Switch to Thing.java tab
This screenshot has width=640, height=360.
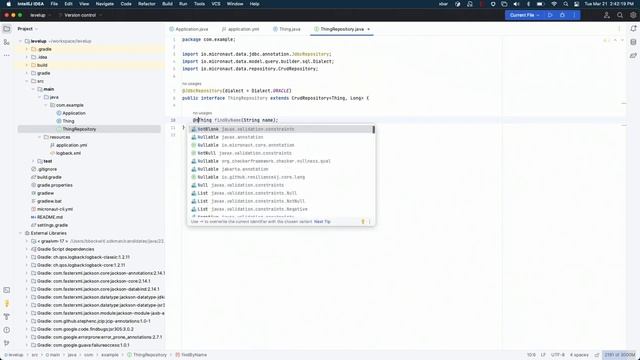(287, 29)
